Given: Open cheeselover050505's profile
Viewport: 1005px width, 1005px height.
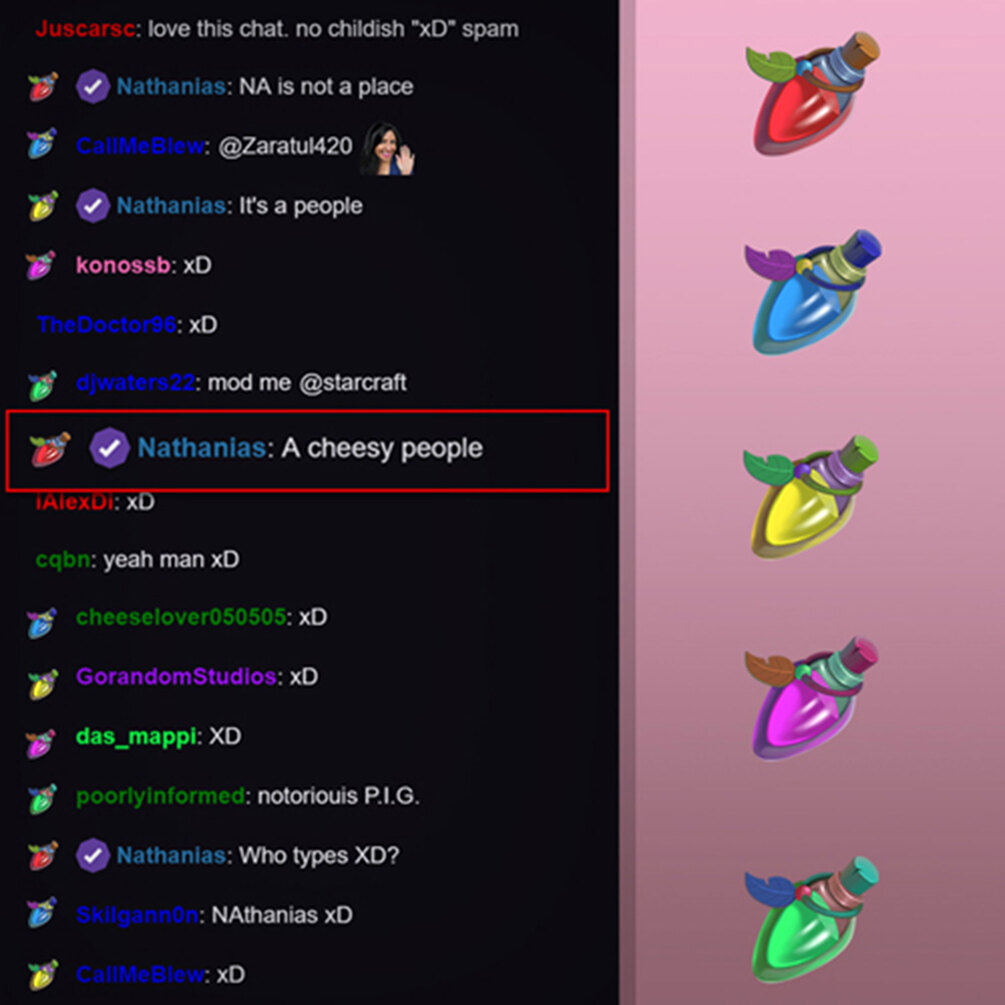Looking at the screenshot, I should tap(181, 617).
